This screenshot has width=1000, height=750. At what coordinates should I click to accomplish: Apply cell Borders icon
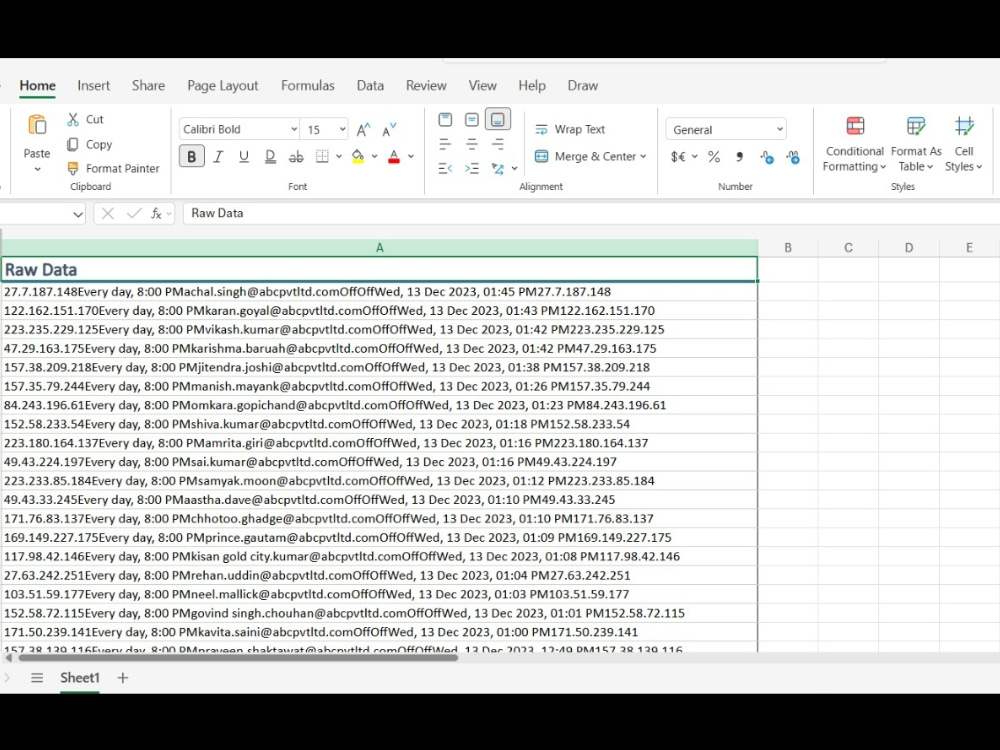(323, 157)
